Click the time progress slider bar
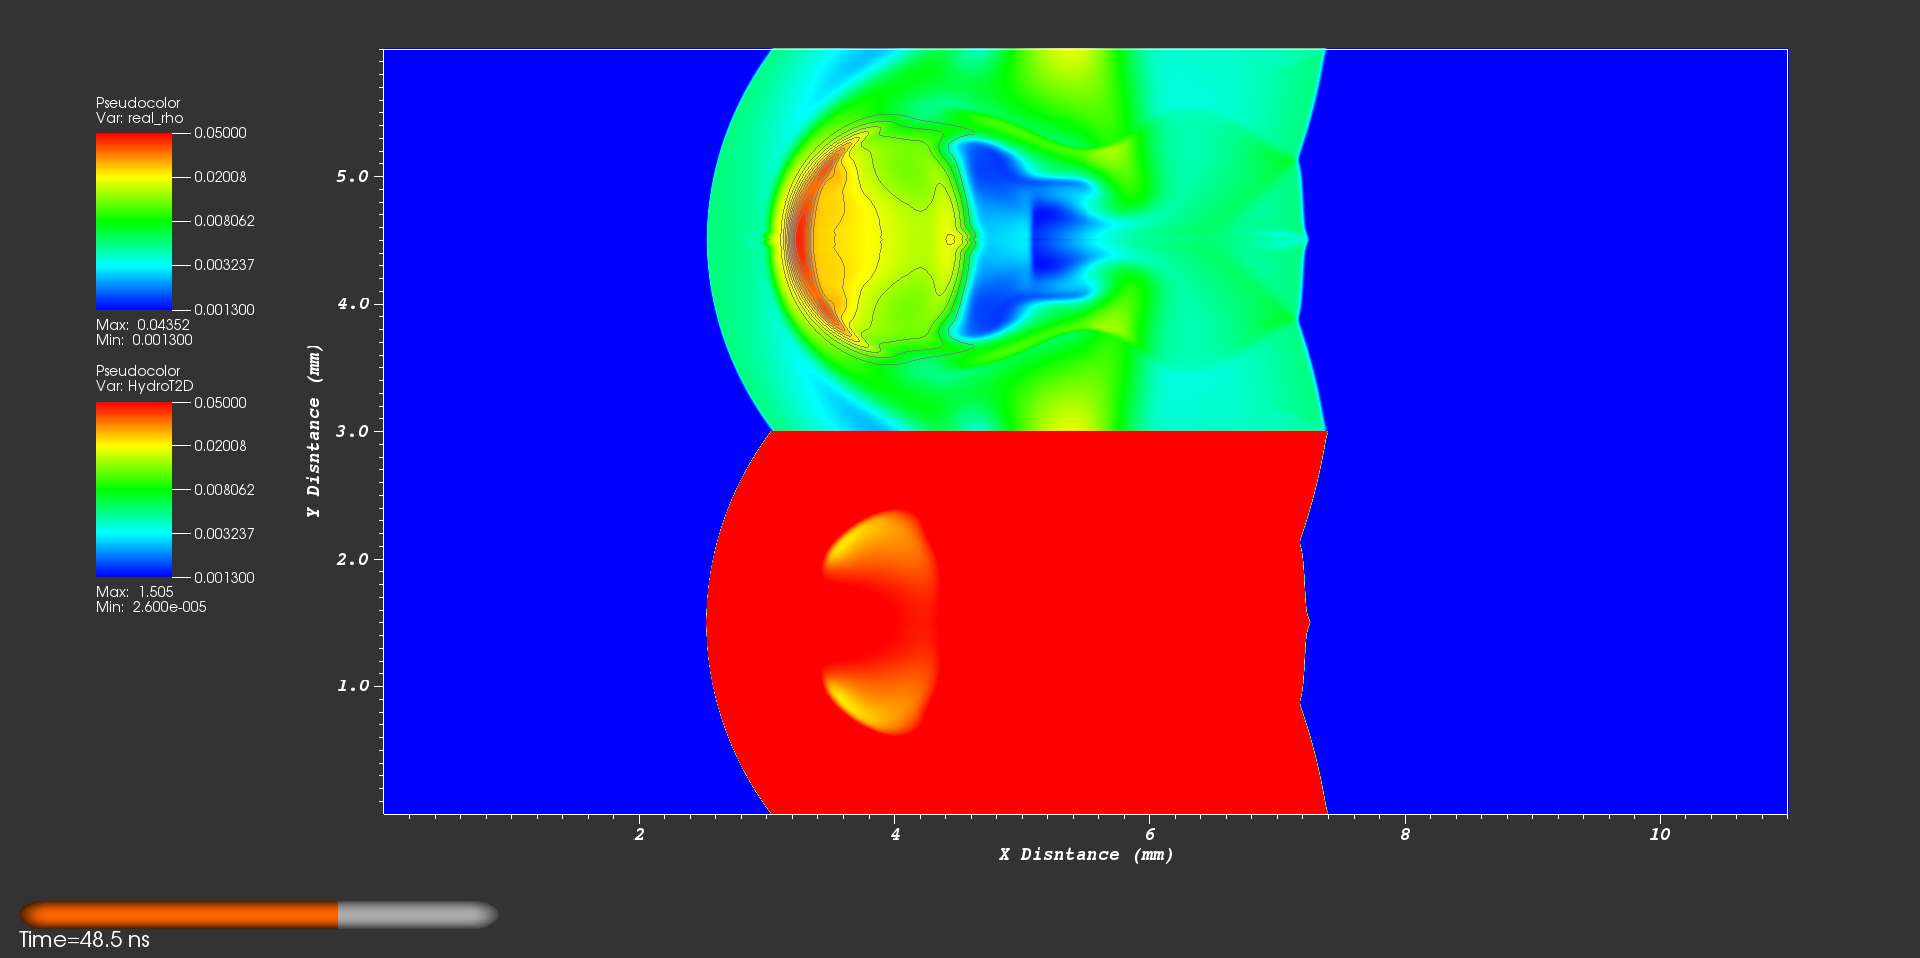The width and height of the screenshot is (1920, 958). (259, 914)
